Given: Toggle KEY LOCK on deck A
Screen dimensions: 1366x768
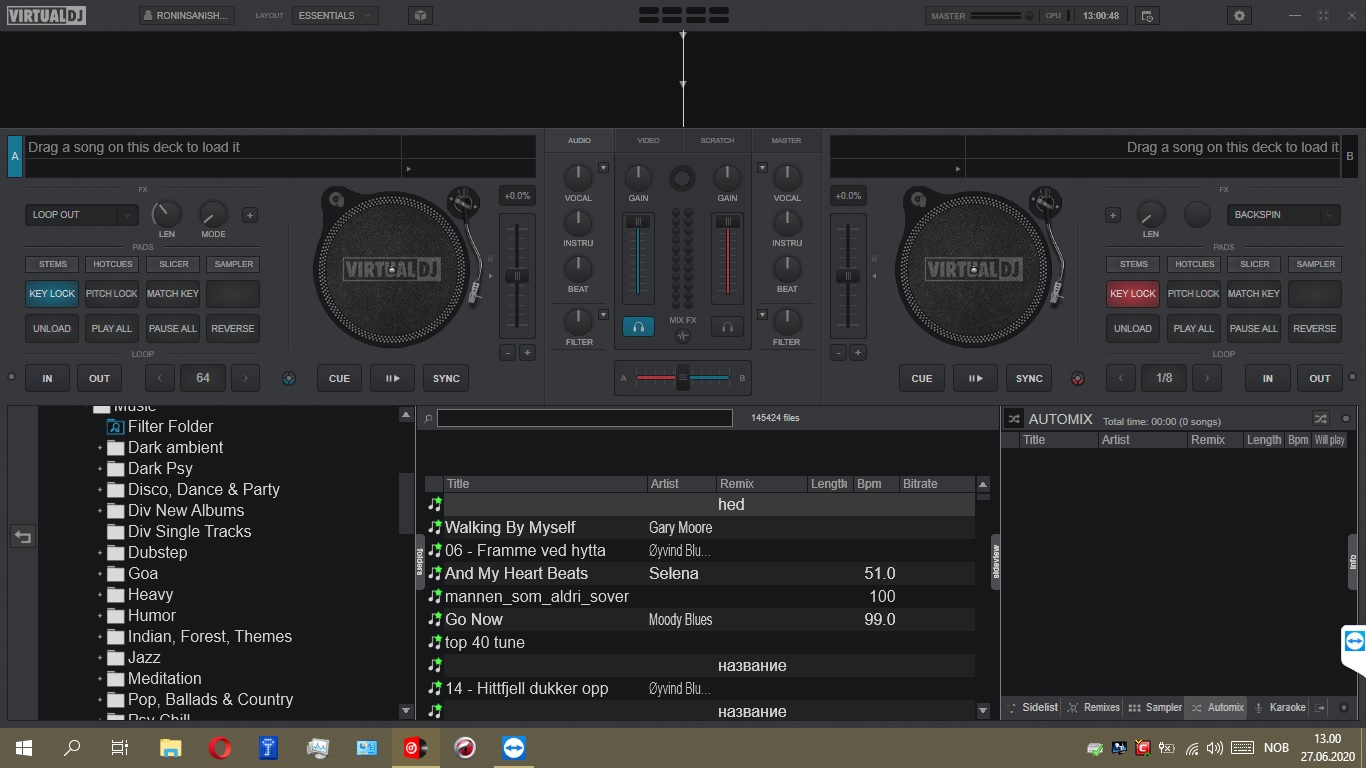Looking at the screenshot, I should (x=52, y=294).
